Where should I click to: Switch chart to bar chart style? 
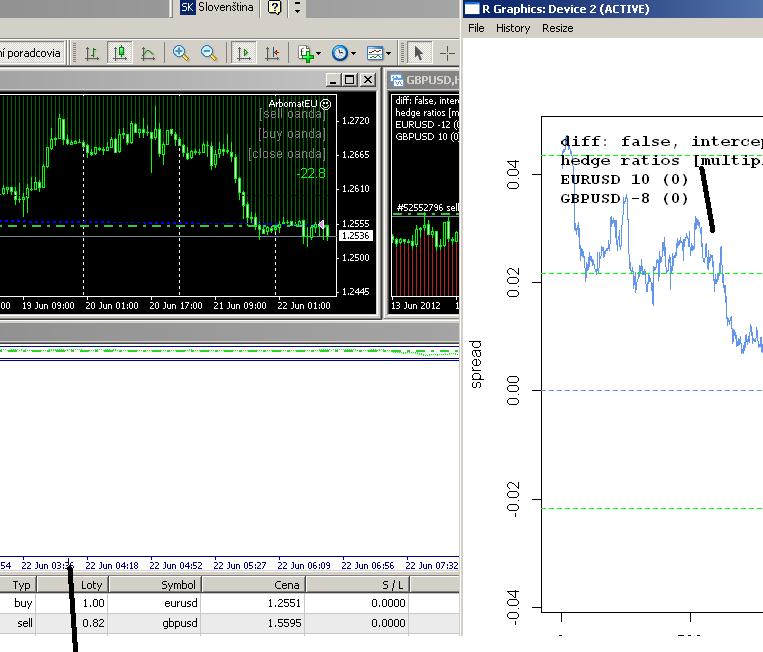coord(92,53)
